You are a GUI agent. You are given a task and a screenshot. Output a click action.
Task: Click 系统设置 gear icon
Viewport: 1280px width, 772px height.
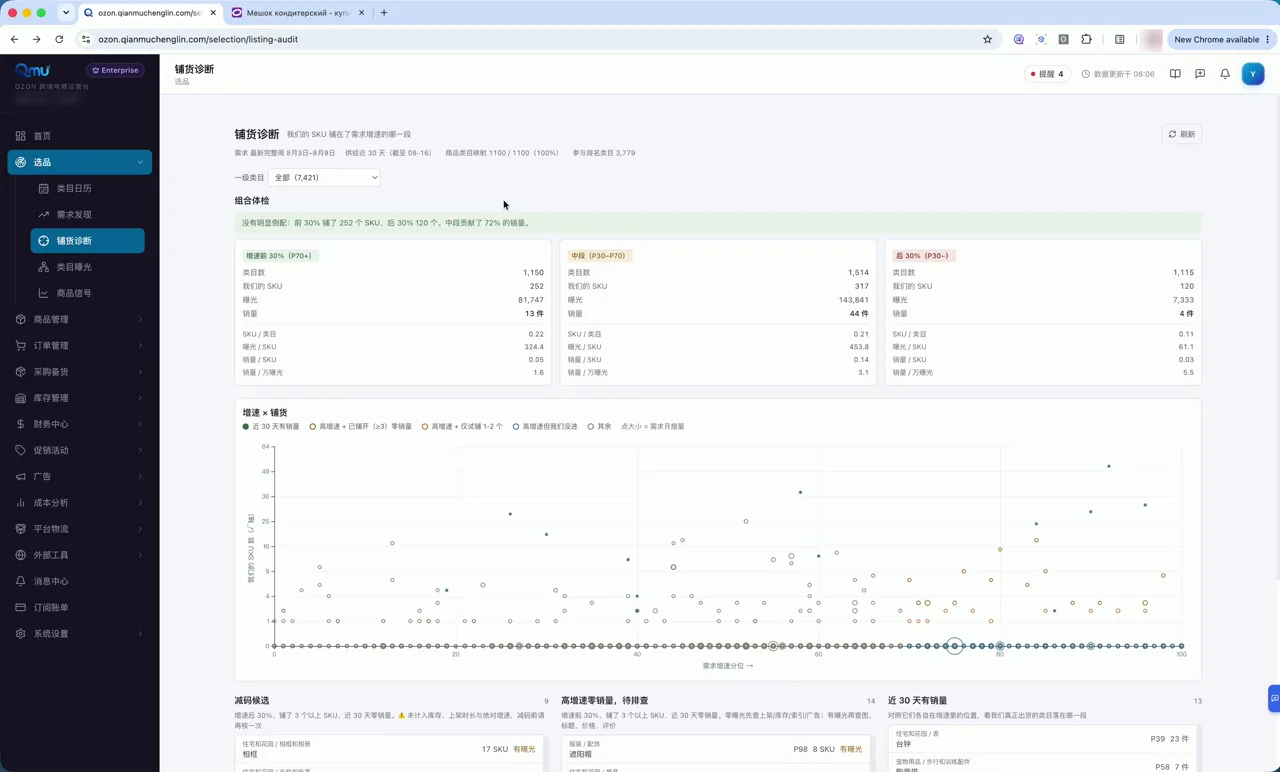coord(21,634)
